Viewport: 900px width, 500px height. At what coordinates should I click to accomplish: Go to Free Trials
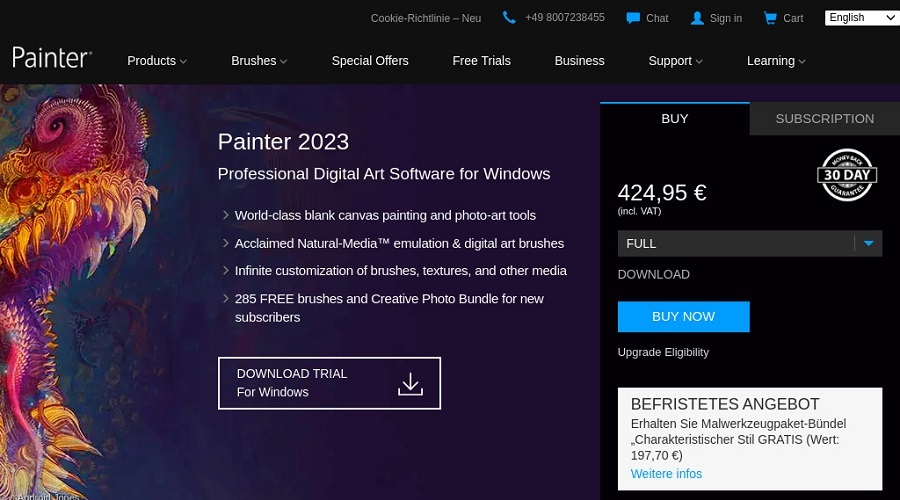481,61
